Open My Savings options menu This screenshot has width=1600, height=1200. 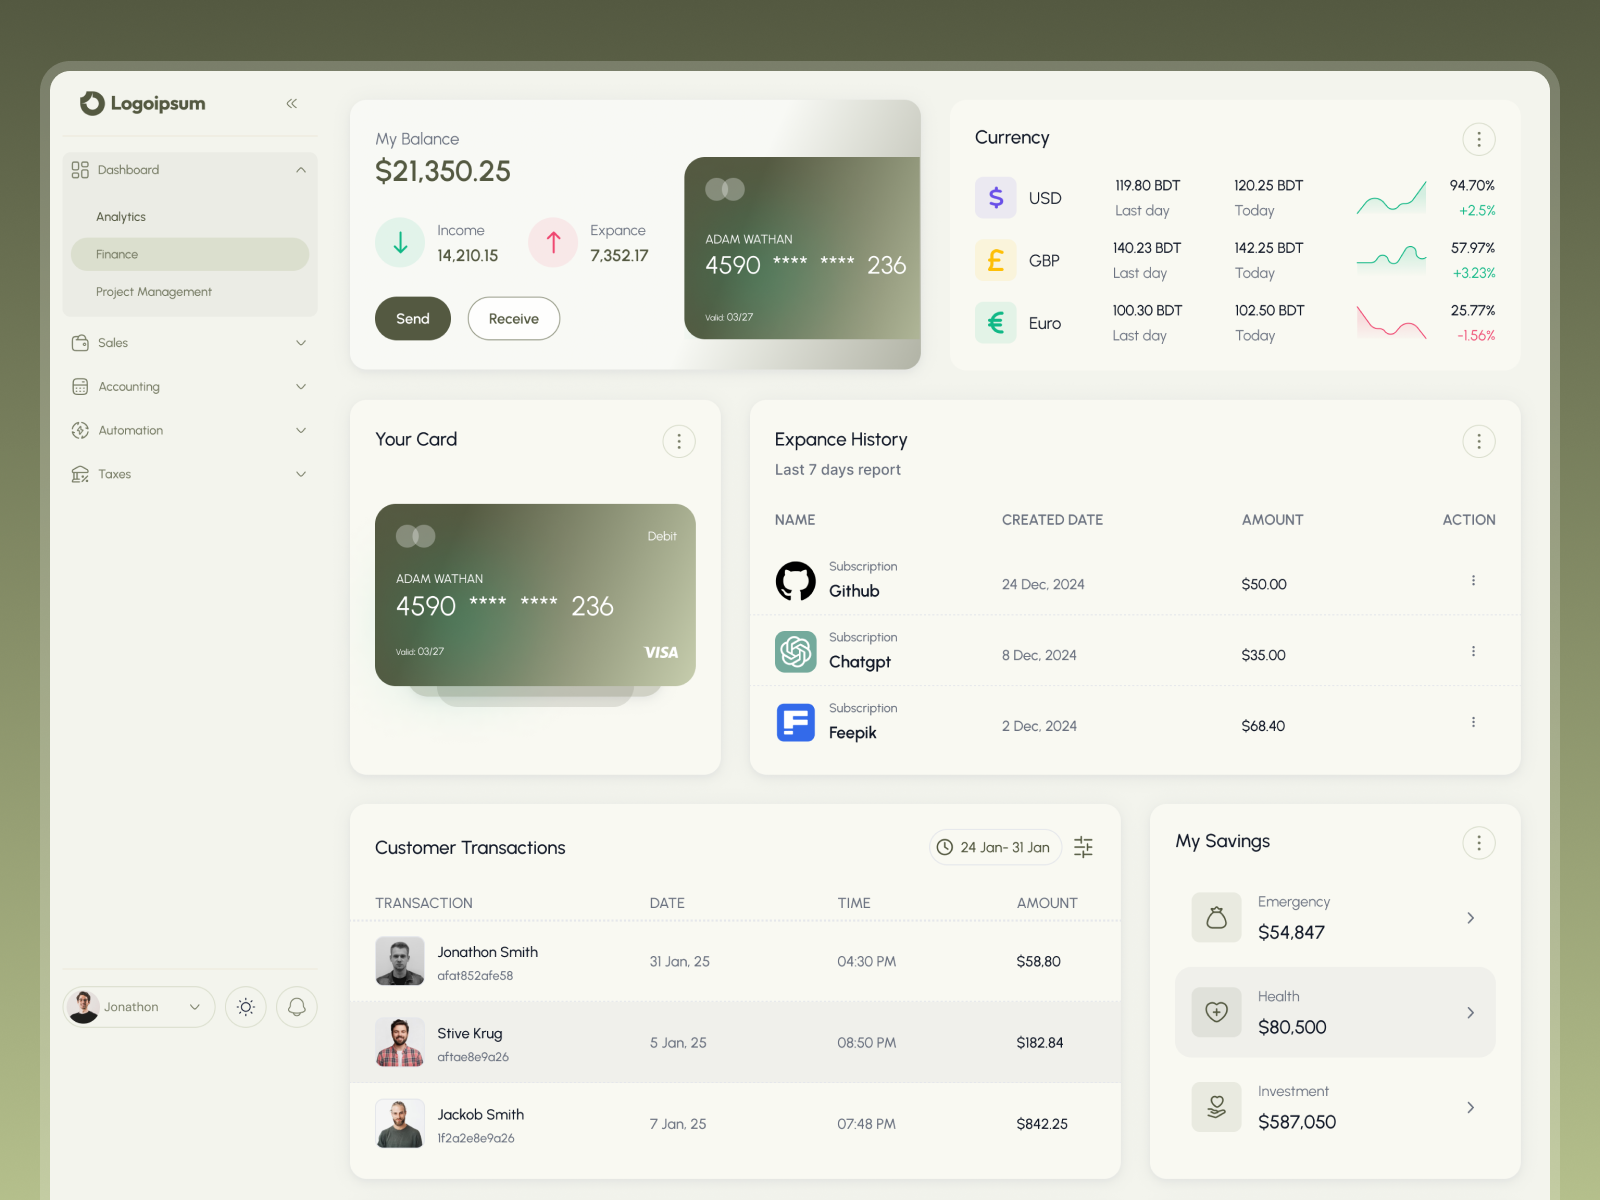[x=1479, y=843]
